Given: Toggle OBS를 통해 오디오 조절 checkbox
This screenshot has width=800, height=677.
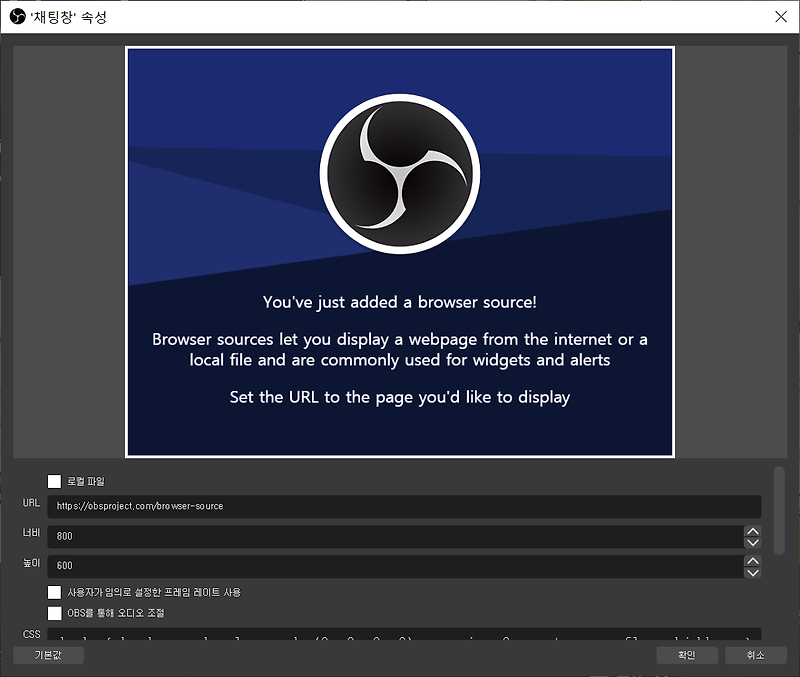Looking at the screenshot, I should click(x=54, y=613).
